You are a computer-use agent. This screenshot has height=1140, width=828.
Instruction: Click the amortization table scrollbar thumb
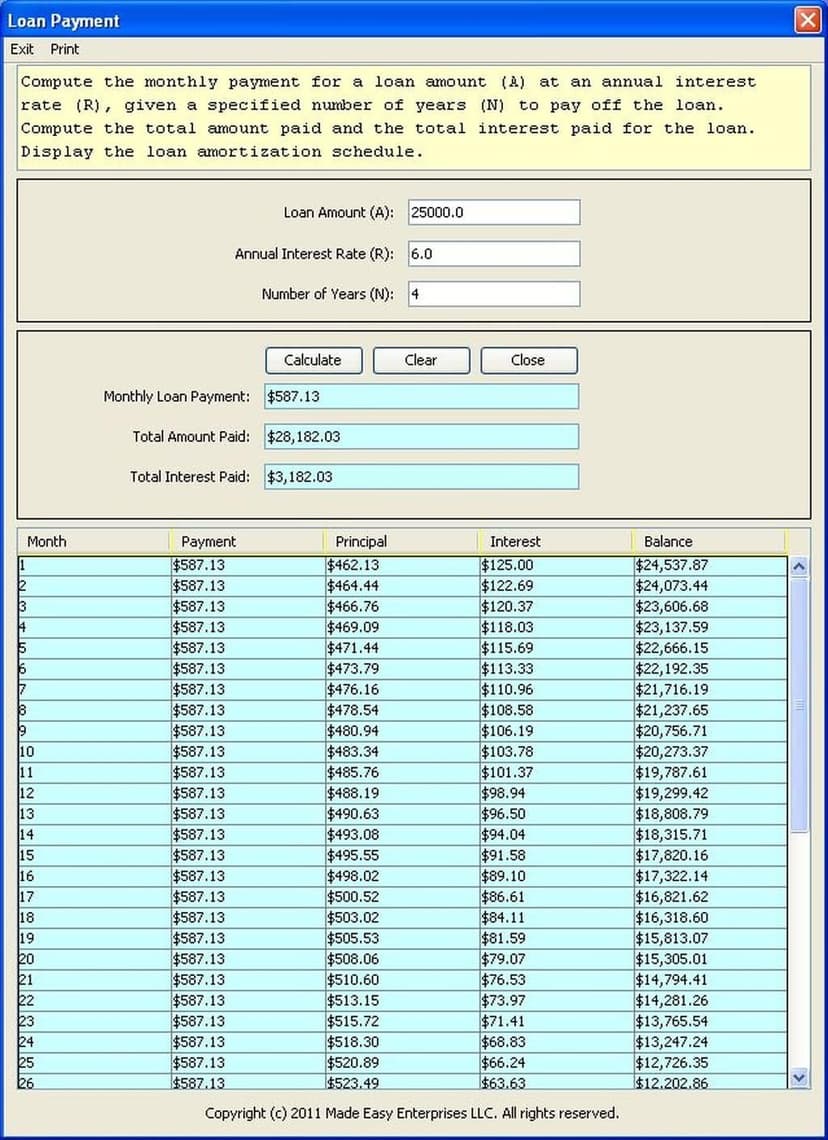(x=799, y=705)
